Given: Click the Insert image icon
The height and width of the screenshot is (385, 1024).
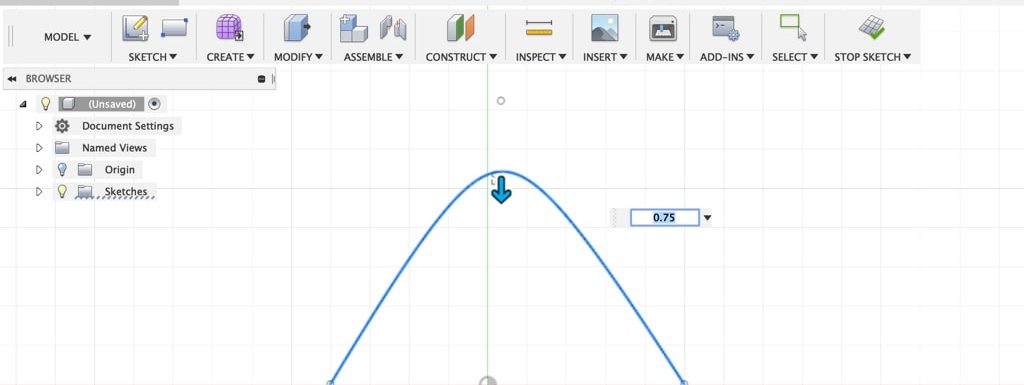Looking at the screenshot, I should [x=604, y=28].
